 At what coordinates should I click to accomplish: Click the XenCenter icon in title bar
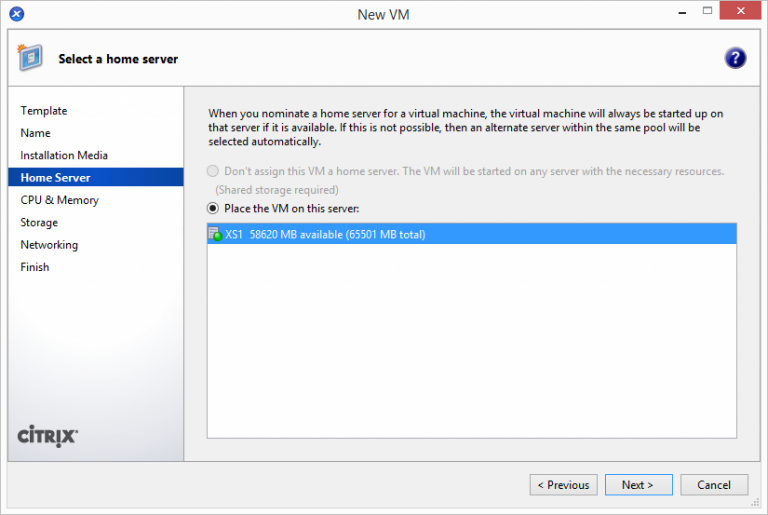coord(17,14)
